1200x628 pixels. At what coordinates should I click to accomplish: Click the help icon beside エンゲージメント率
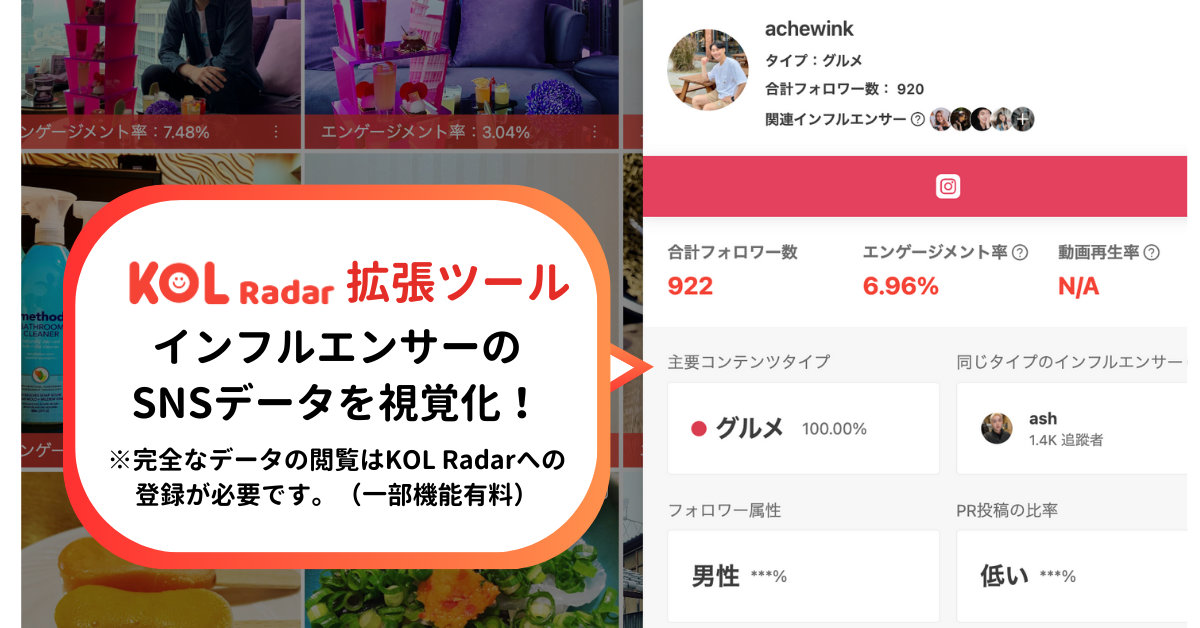[1020, 253]
